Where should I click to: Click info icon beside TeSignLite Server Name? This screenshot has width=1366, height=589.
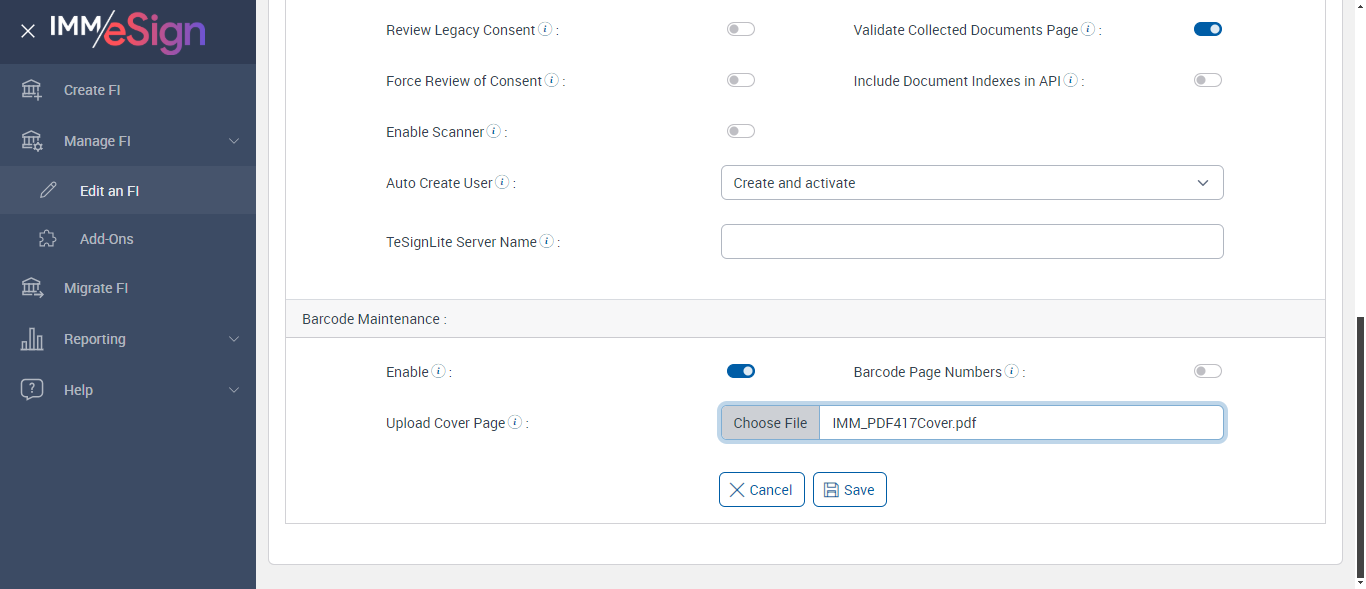(547, 241)
